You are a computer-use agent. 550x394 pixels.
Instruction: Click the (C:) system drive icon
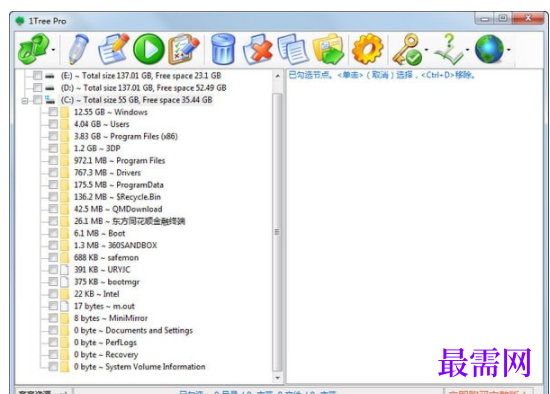click(x=50, y=100)
